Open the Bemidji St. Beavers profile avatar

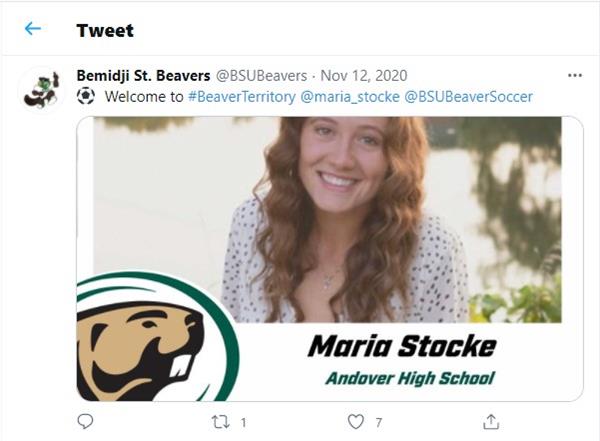pyautogui.click(x=42, y=90)
